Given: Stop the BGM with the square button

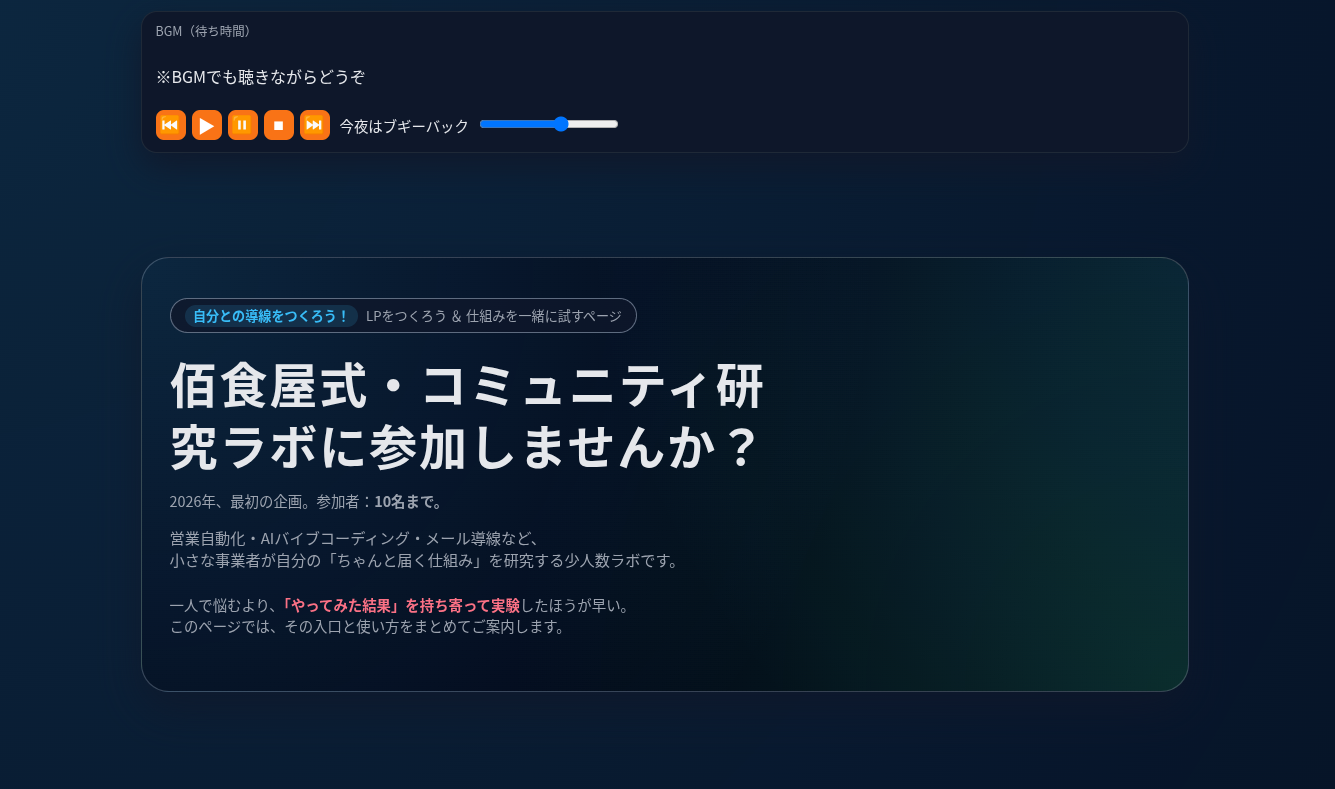Looking at the screenshot, I should [279, 125].
